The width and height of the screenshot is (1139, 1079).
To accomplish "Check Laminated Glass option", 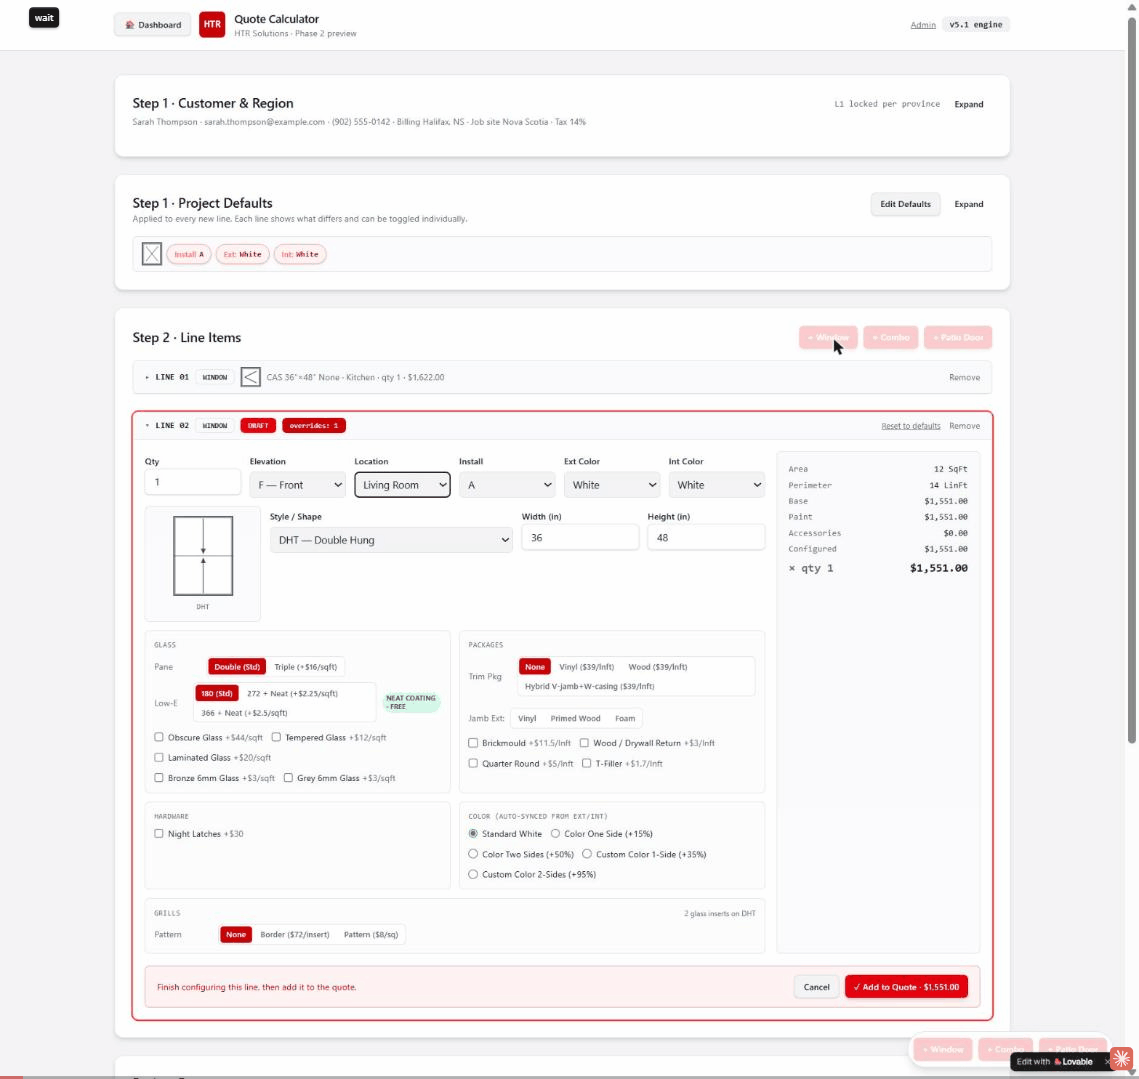I will coord(158,757).
